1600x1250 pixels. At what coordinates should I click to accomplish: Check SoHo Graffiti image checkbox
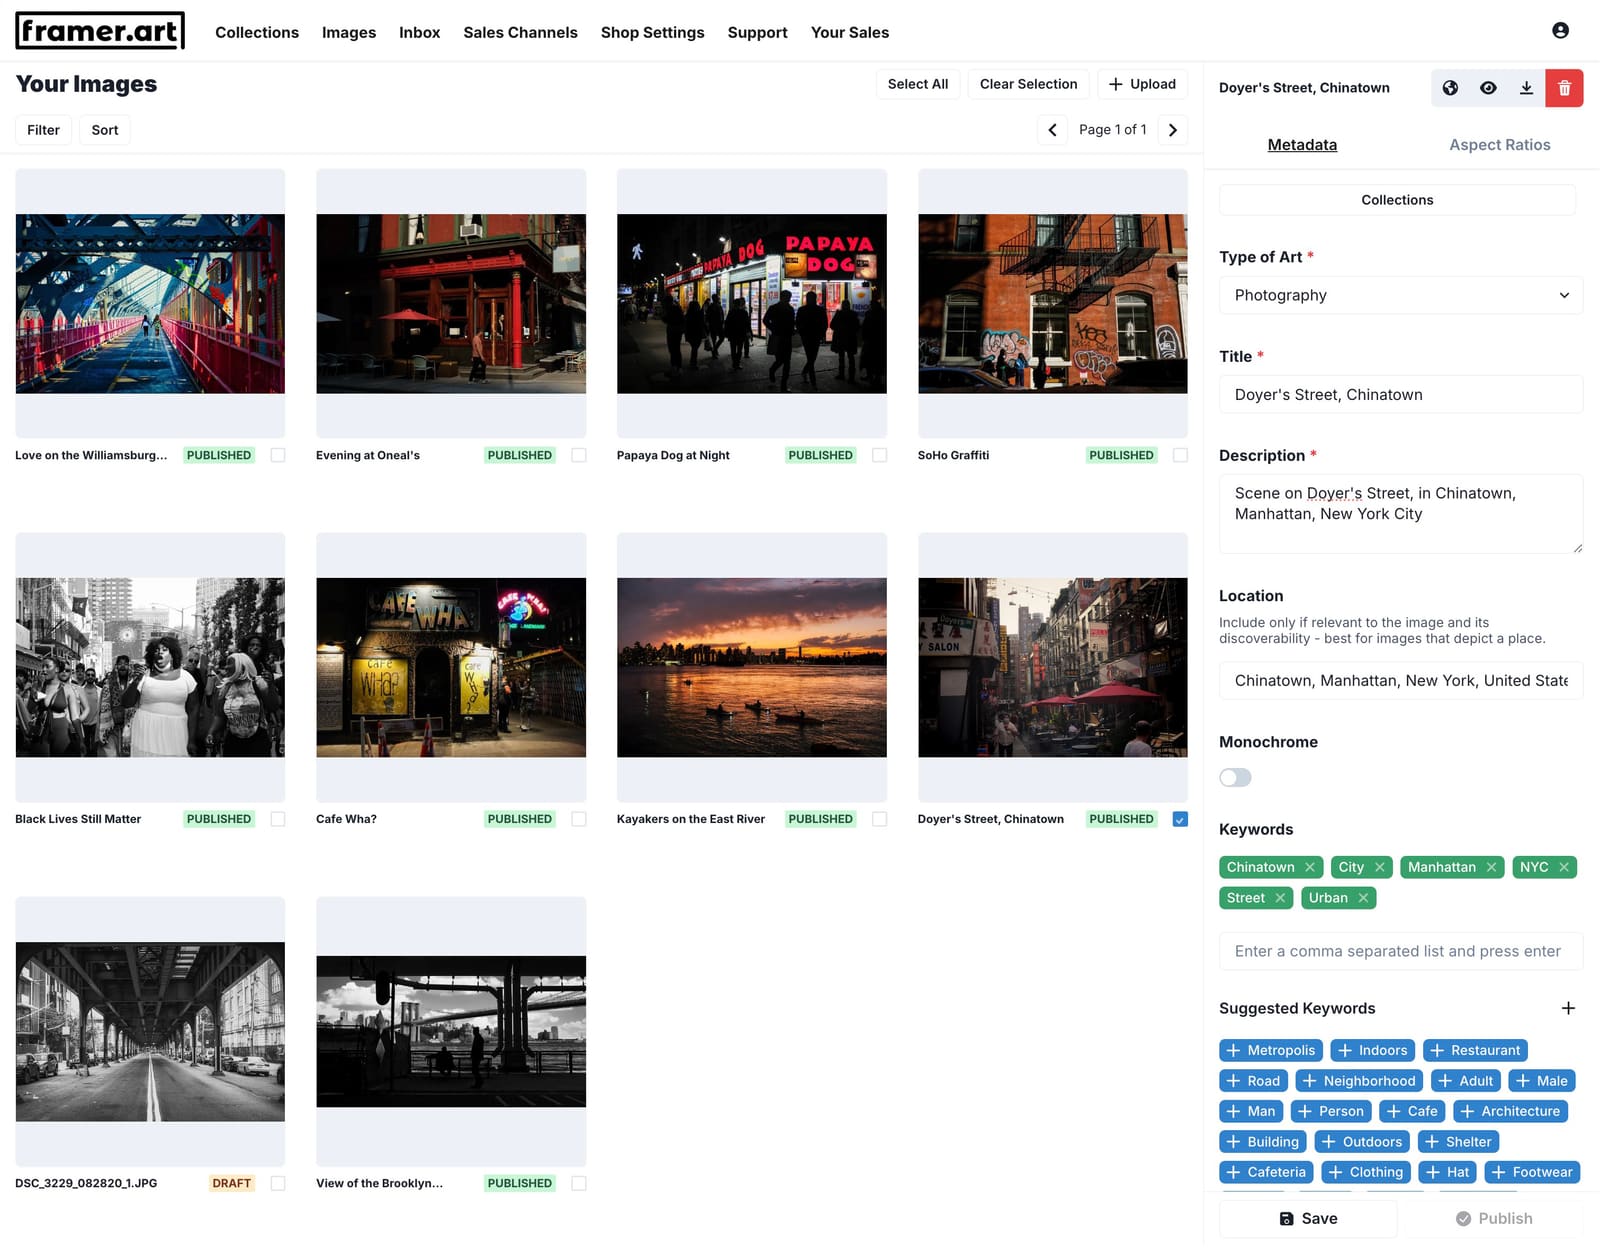[1181, 455]
